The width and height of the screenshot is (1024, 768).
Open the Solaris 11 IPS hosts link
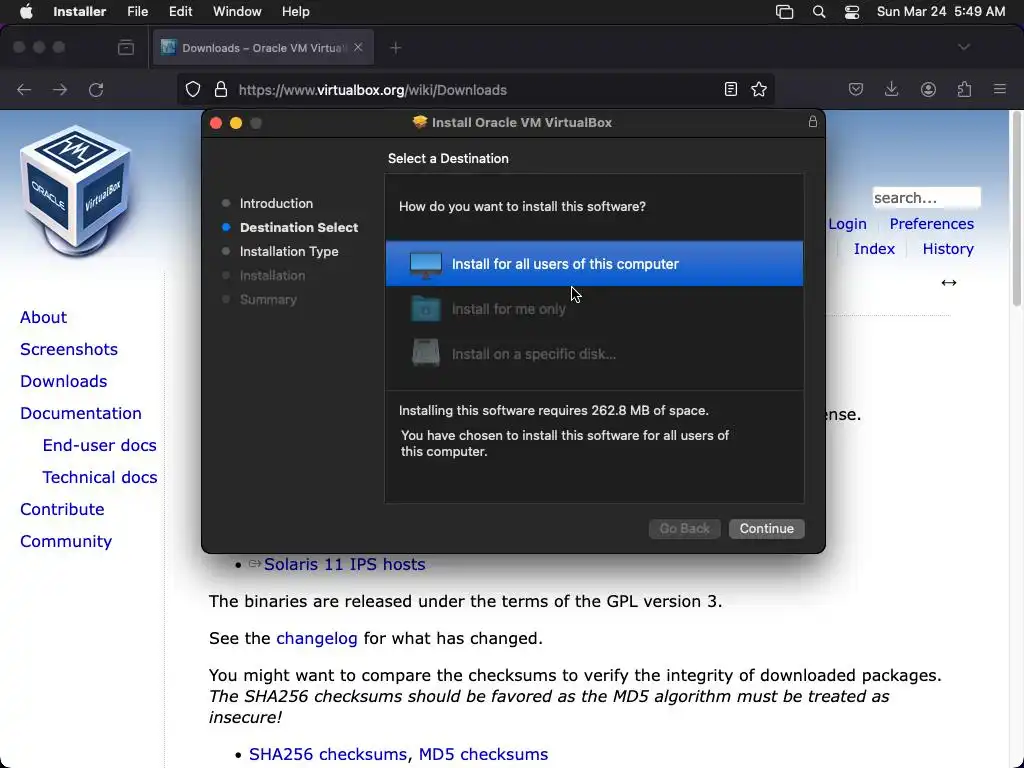point(344,564)
